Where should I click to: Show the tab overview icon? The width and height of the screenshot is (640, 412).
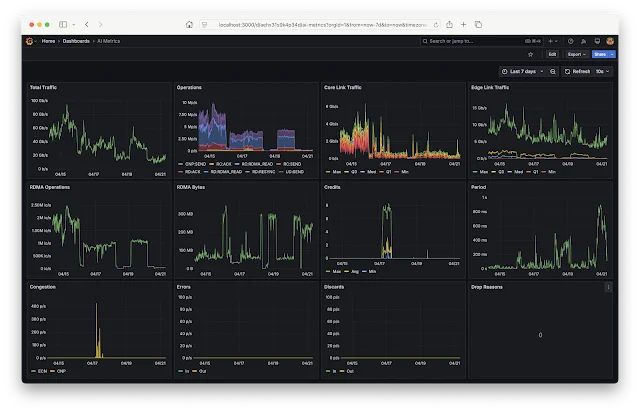pos(478,24)
